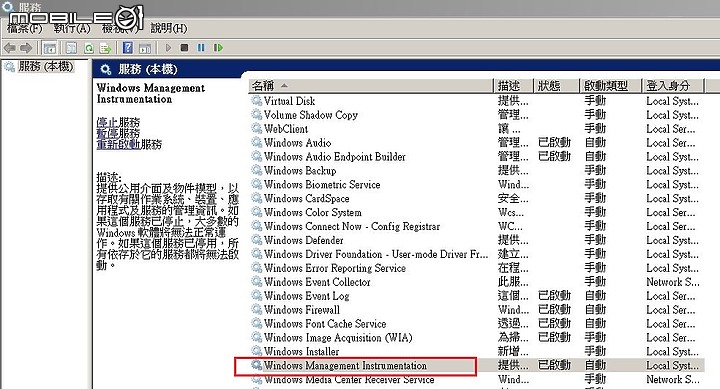Click 已啟動 status of Windows Firewall
This screenshot has width=720, height=389.
tap(554, 310)
